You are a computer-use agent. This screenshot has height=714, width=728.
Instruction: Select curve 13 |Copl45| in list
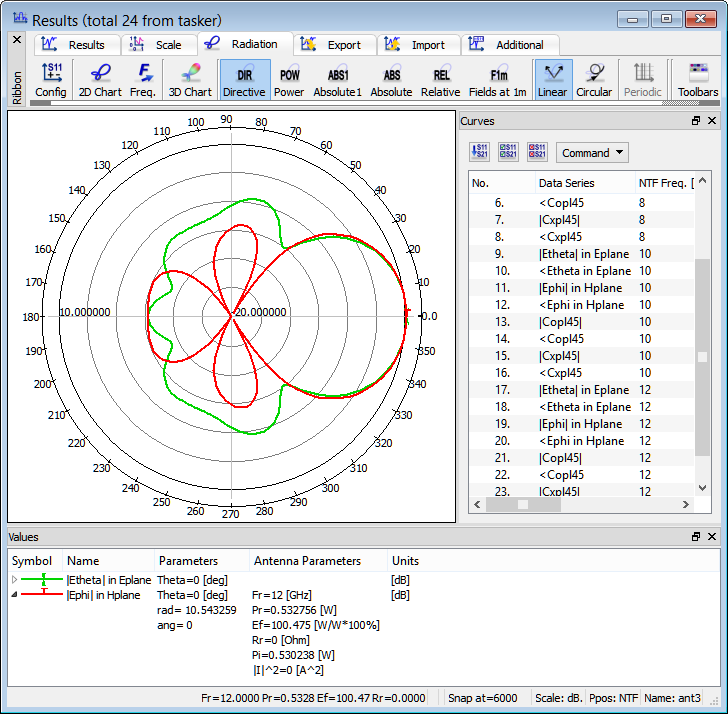click(x=560, y=322)
